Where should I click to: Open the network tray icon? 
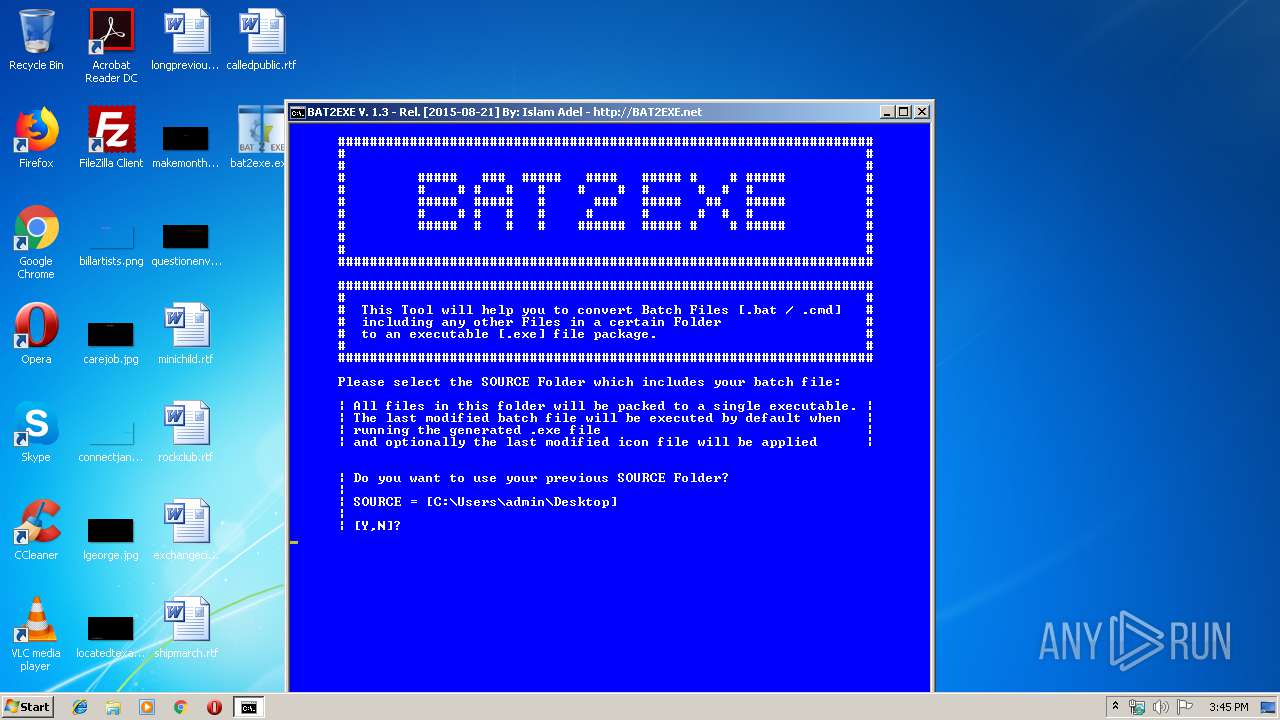click(1137, 707)
